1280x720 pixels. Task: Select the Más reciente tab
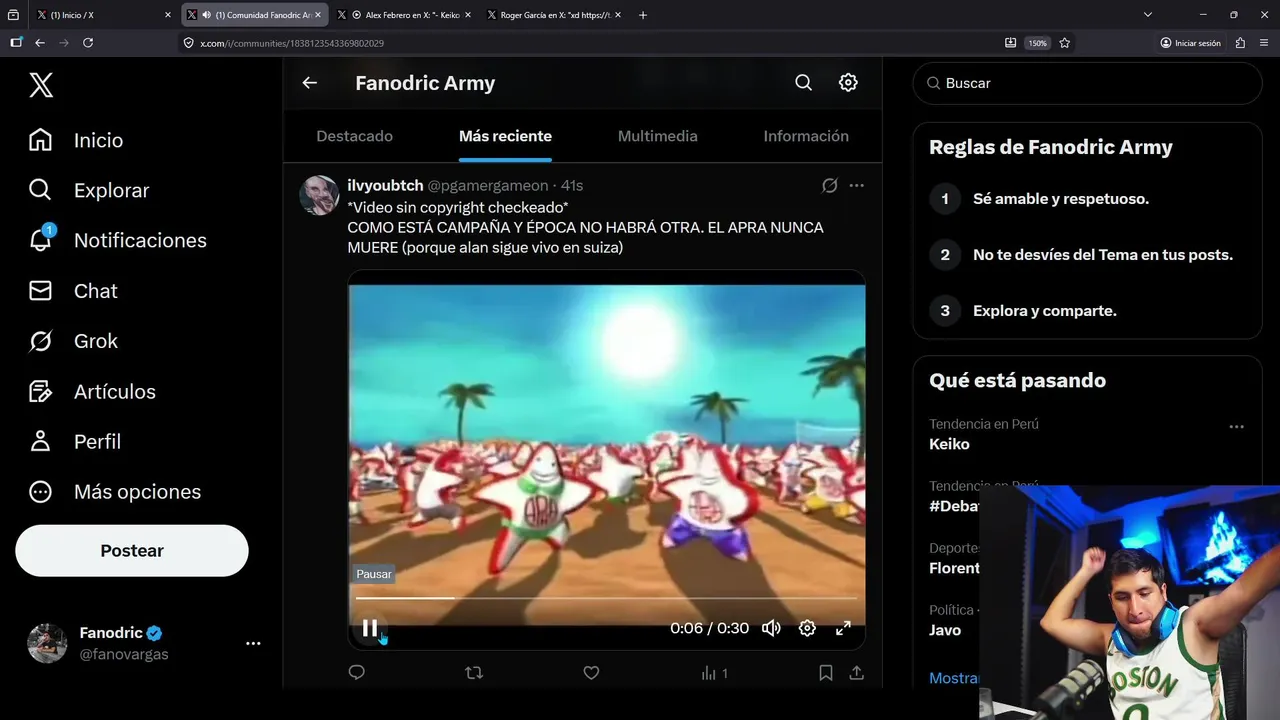pos(505,136)
